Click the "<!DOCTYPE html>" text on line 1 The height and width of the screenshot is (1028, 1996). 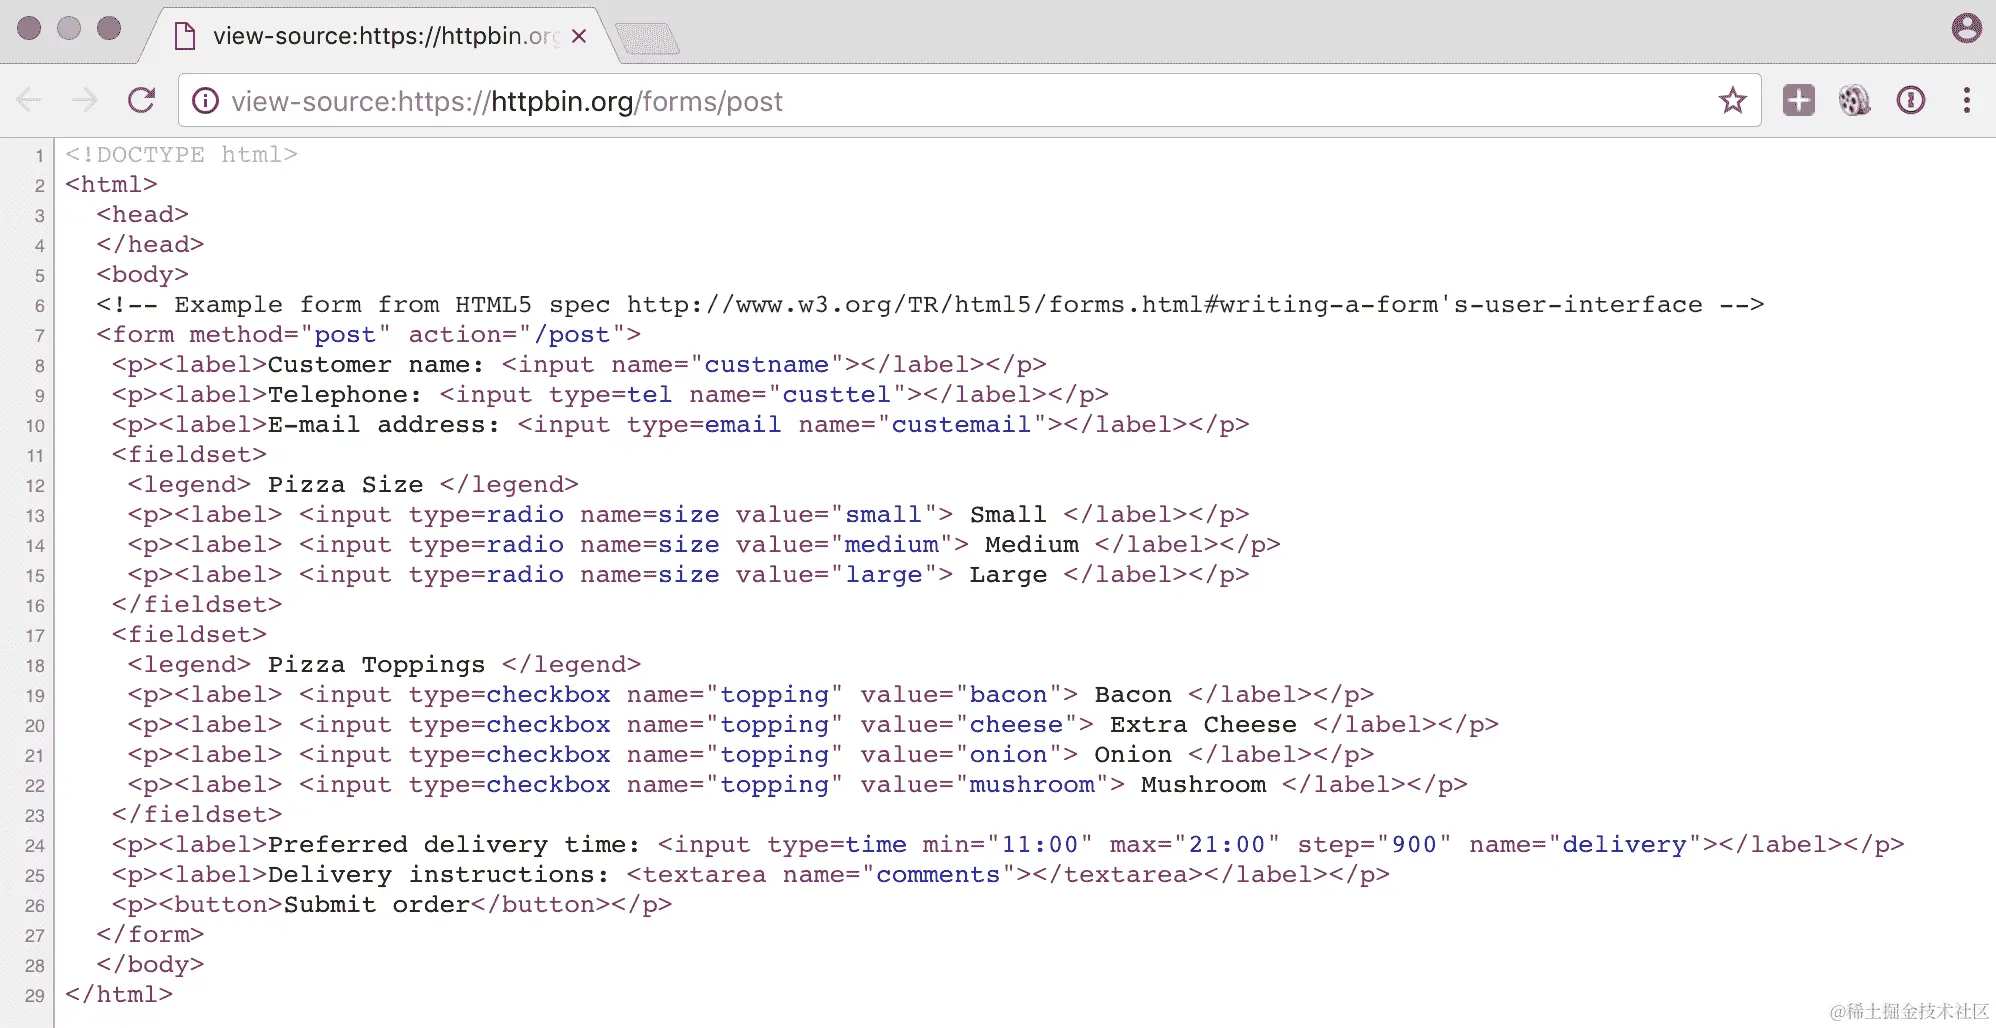click(181, 155)
